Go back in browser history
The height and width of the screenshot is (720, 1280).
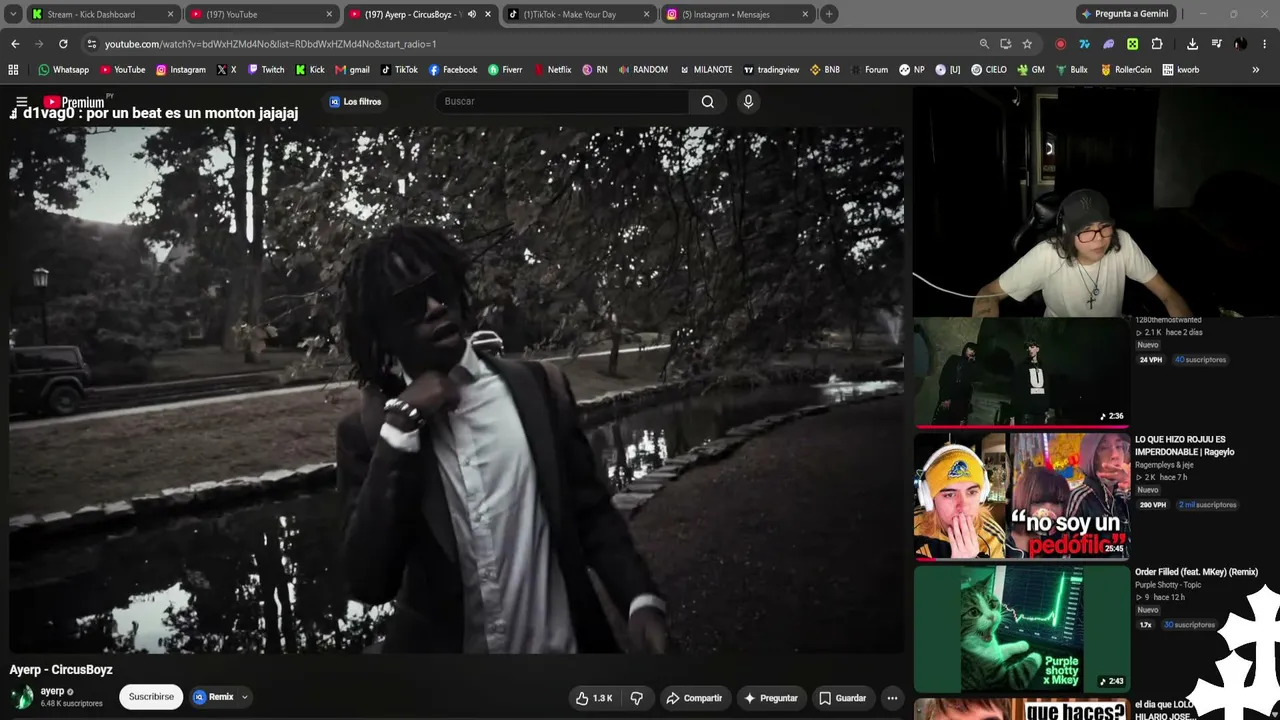15,44
